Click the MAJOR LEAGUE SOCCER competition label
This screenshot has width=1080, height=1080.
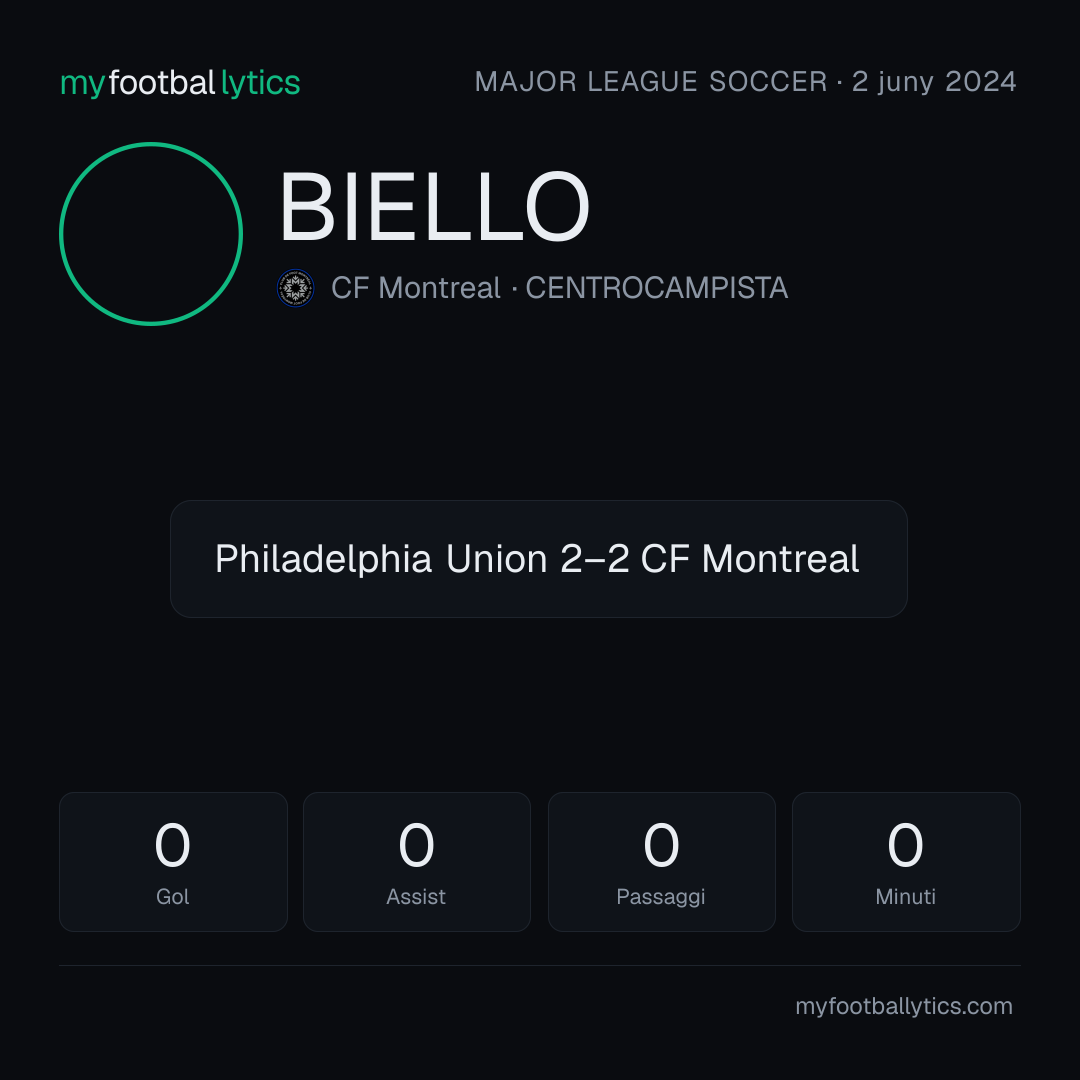coord(651,82)
